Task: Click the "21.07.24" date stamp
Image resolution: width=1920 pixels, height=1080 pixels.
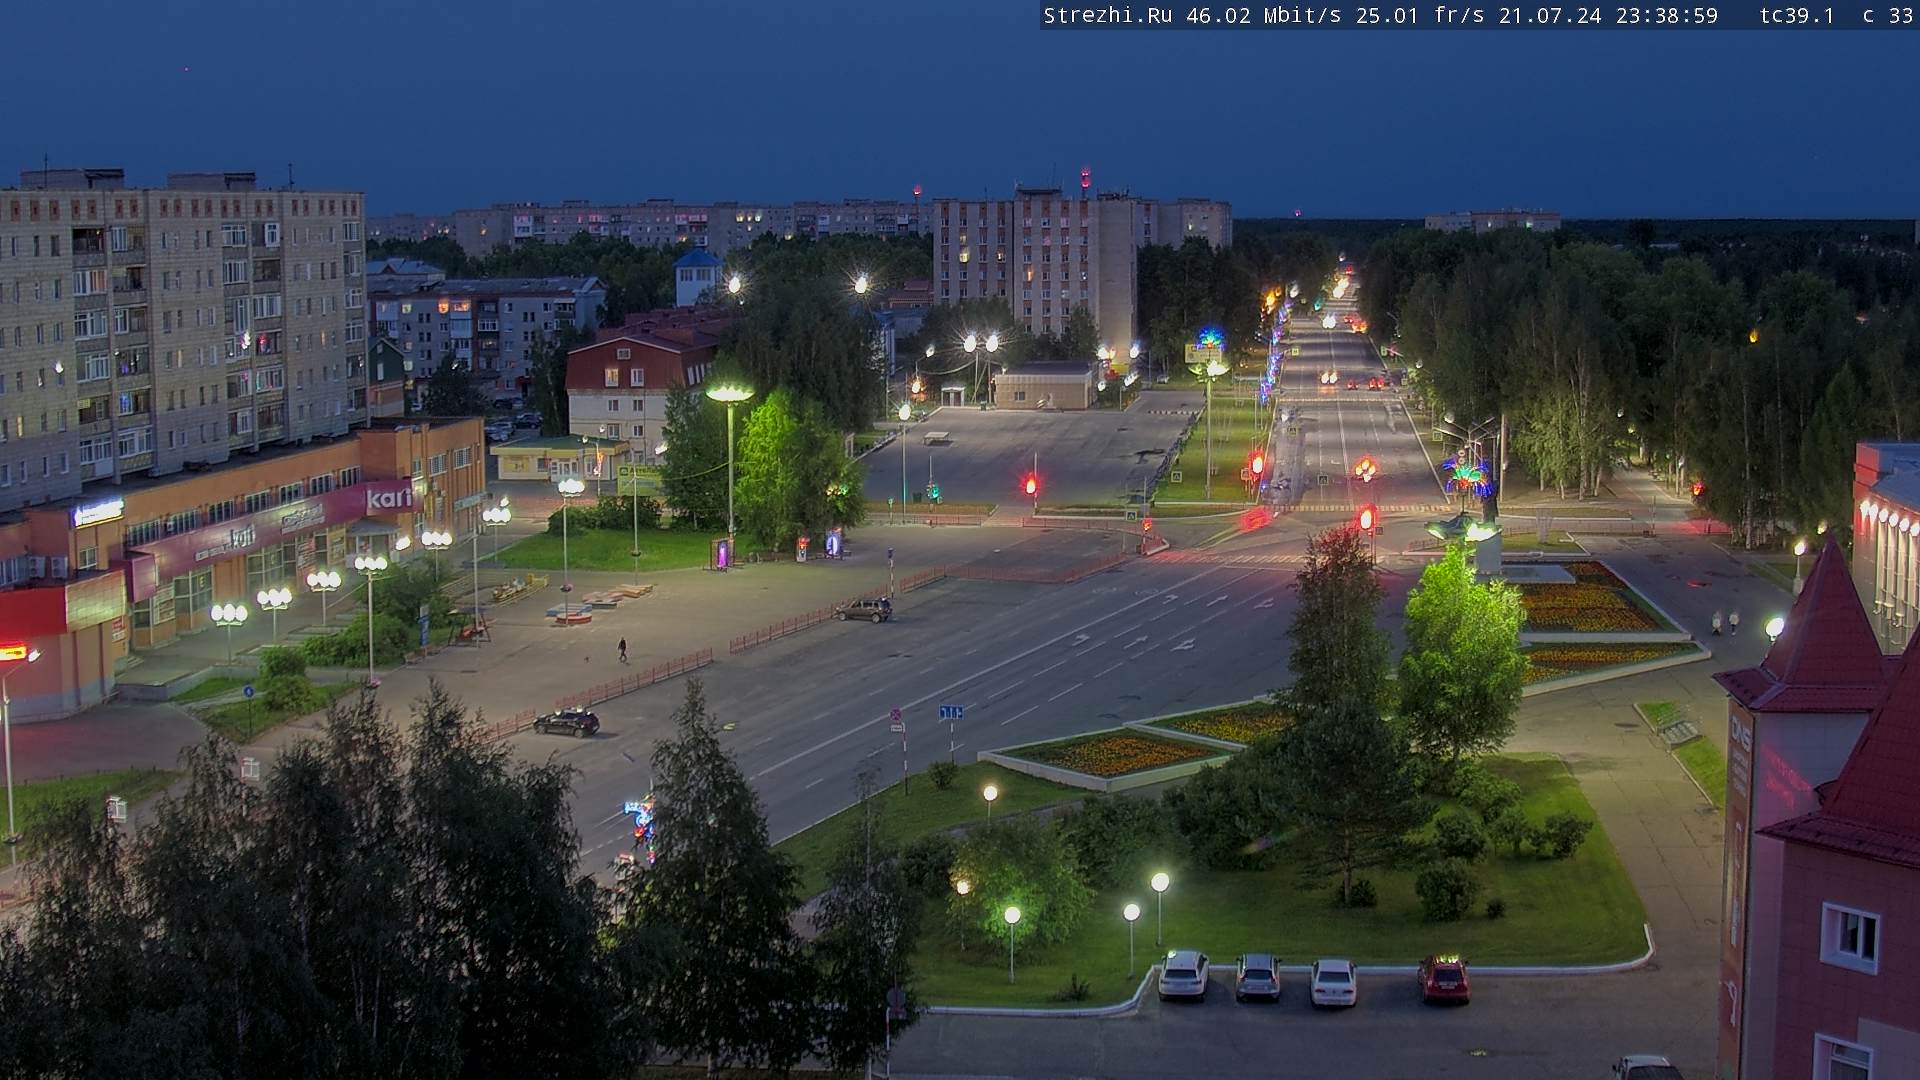Action: pyautogui.click(x=1550, y=16)
